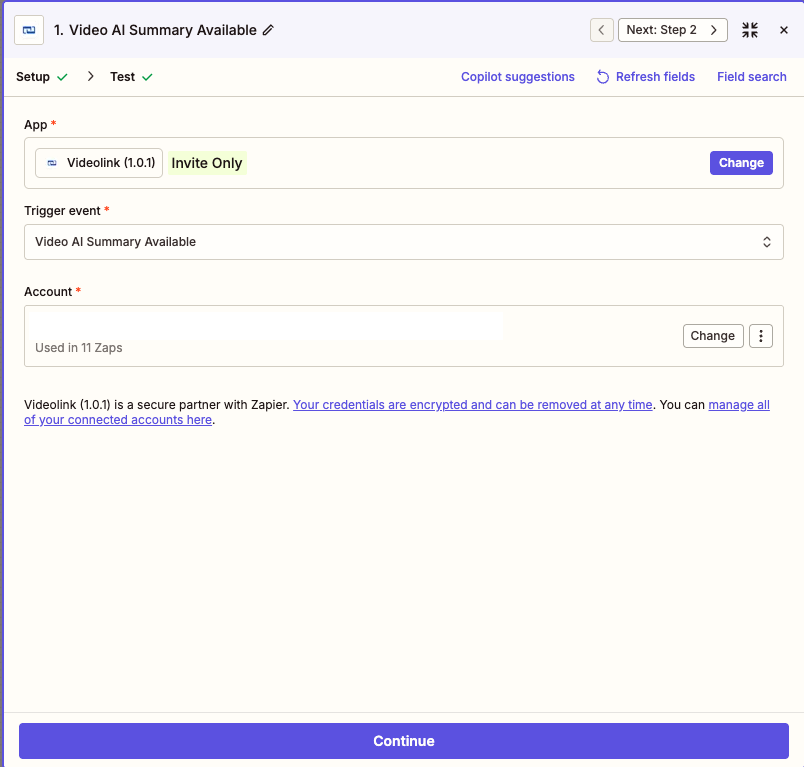Close the step editor with X

click(x=784, y=30)
